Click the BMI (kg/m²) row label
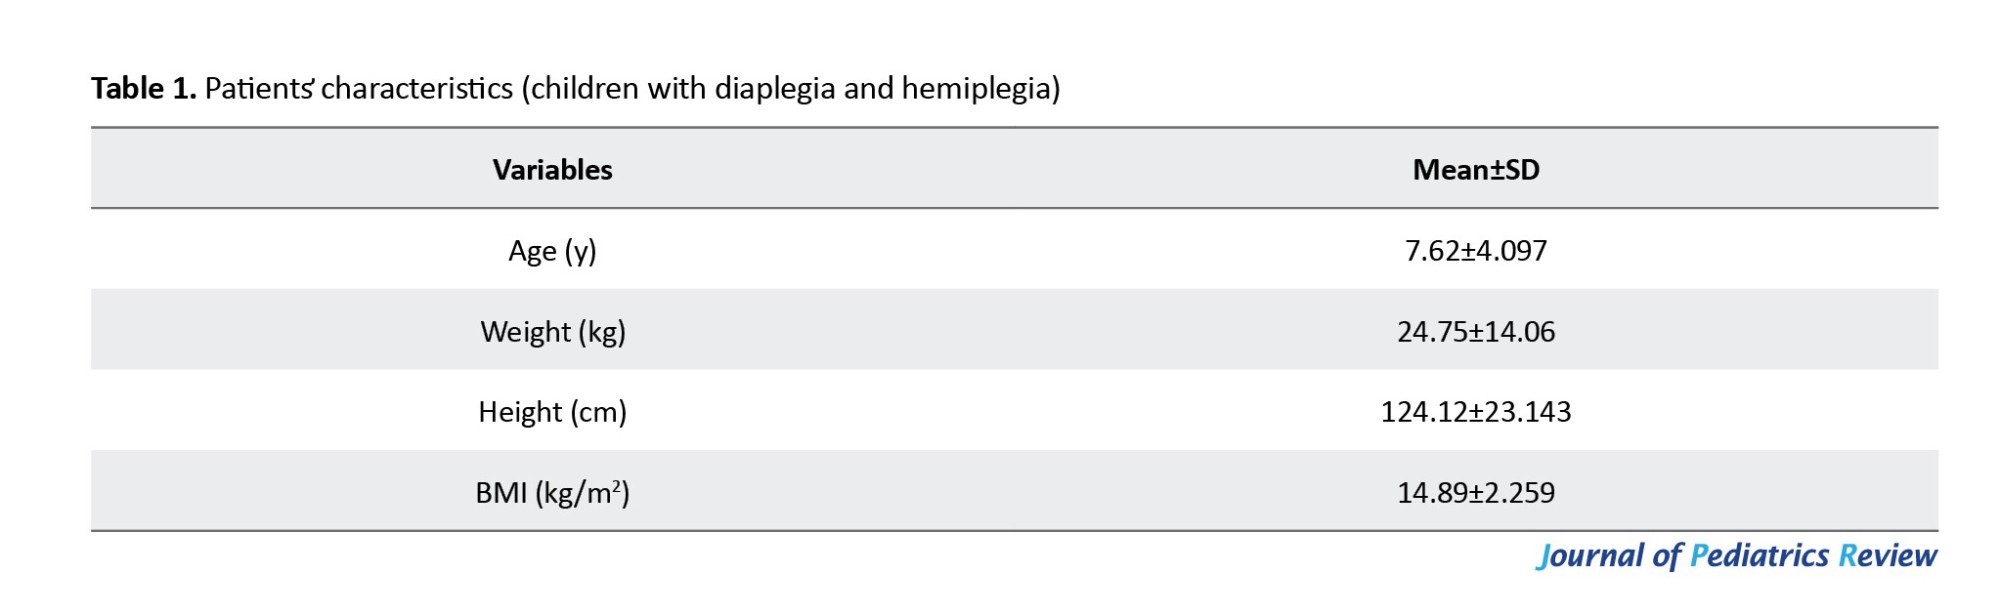This screenshot has height=615, width=2000. (x=552, y=493)
